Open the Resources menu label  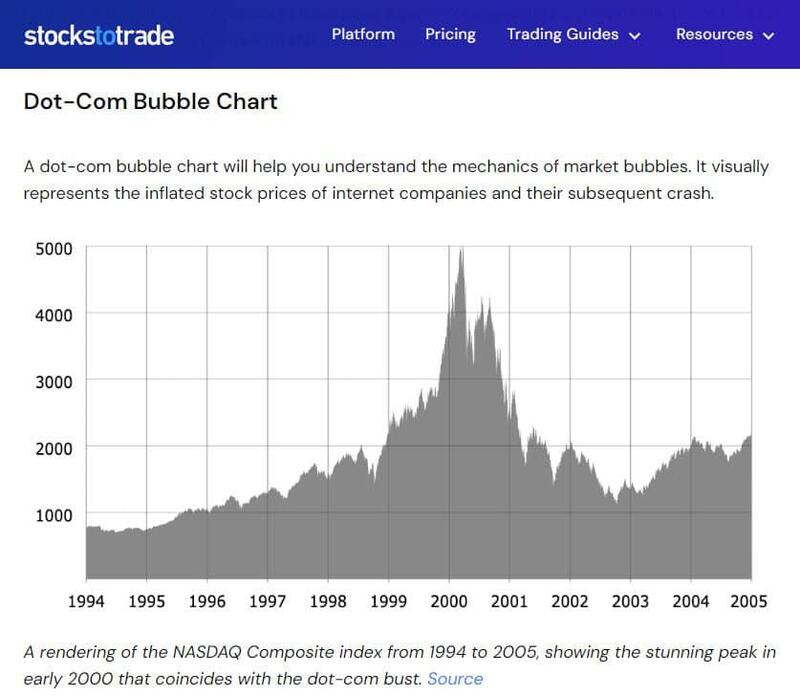(x=714, y=34)
